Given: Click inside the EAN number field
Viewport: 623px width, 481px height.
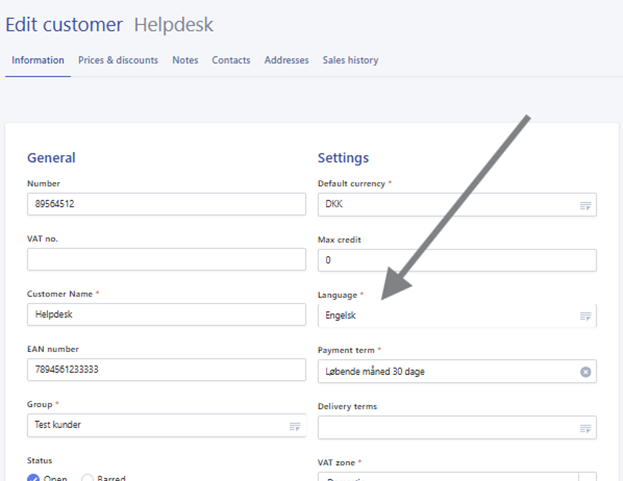Looking at the screenshot, I should pyautogui.click(x=166, y=370).
